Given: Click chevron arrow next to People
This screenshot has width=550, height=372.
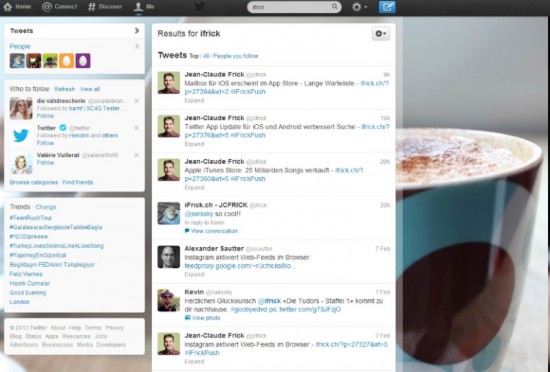Looking at the screenshot, I should pos(137,46).
